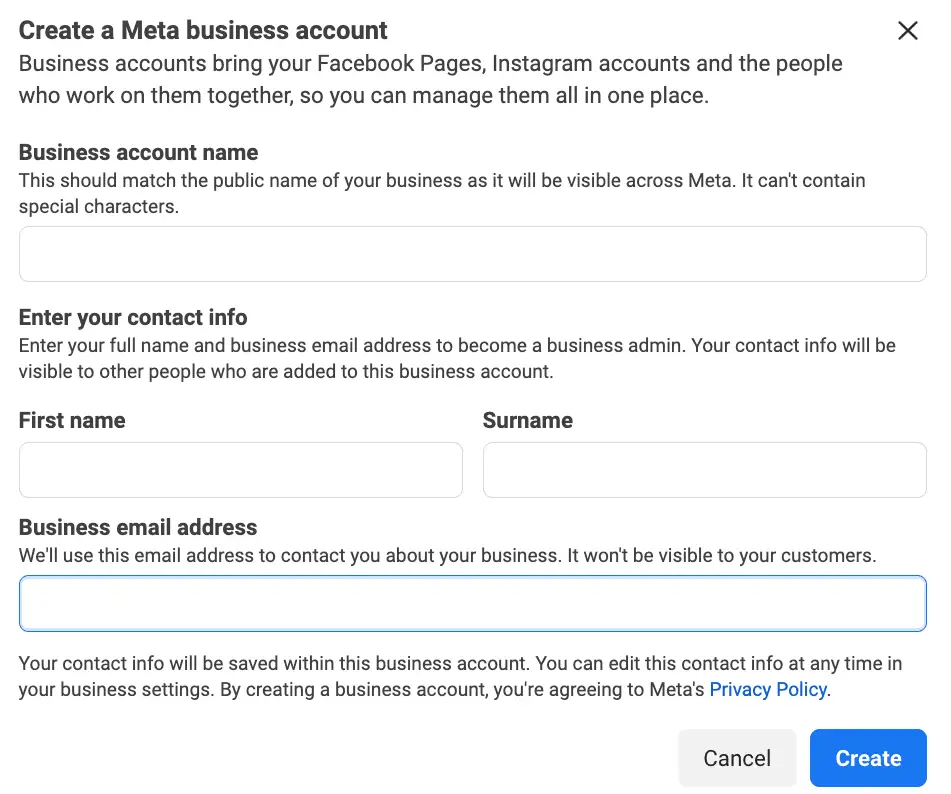This screenshot has width=951, height=794.
Task: Click the helper text about special characters
Action: pyautogui.click(x=442, y=194)
